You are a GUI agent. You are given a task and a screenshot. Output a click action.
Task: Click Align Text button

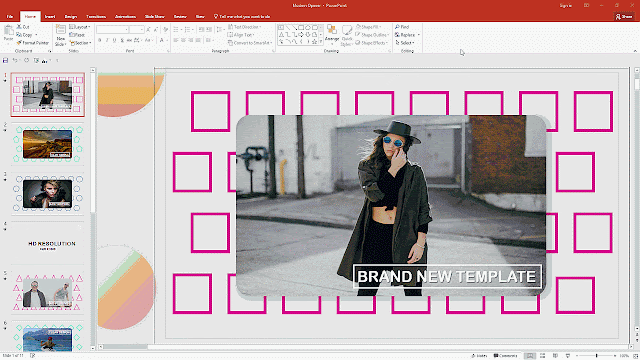(241, 35)
